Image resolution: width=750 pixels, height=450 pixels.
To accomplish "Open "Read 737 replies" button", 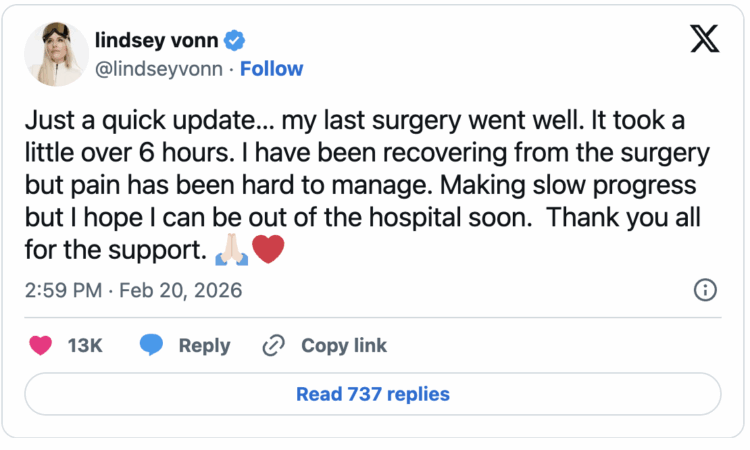I will pos(373,394).
